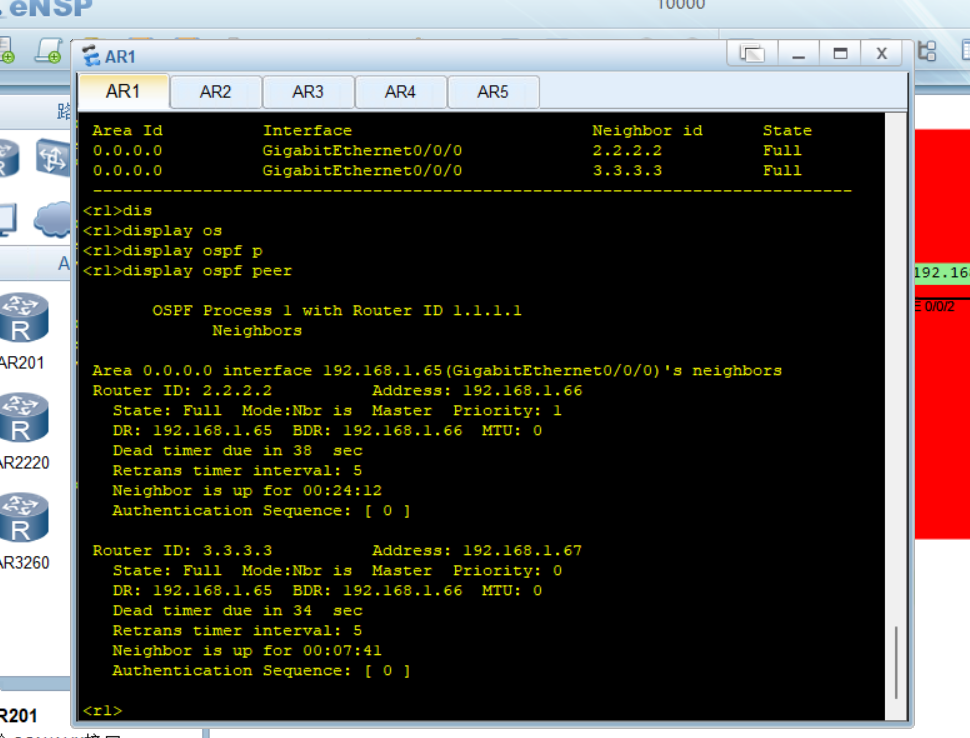Image resolution: width=970 pixels, height=738 pixels.
Task: Click the open topology scroll icon
Action: (x=48, y=52)
